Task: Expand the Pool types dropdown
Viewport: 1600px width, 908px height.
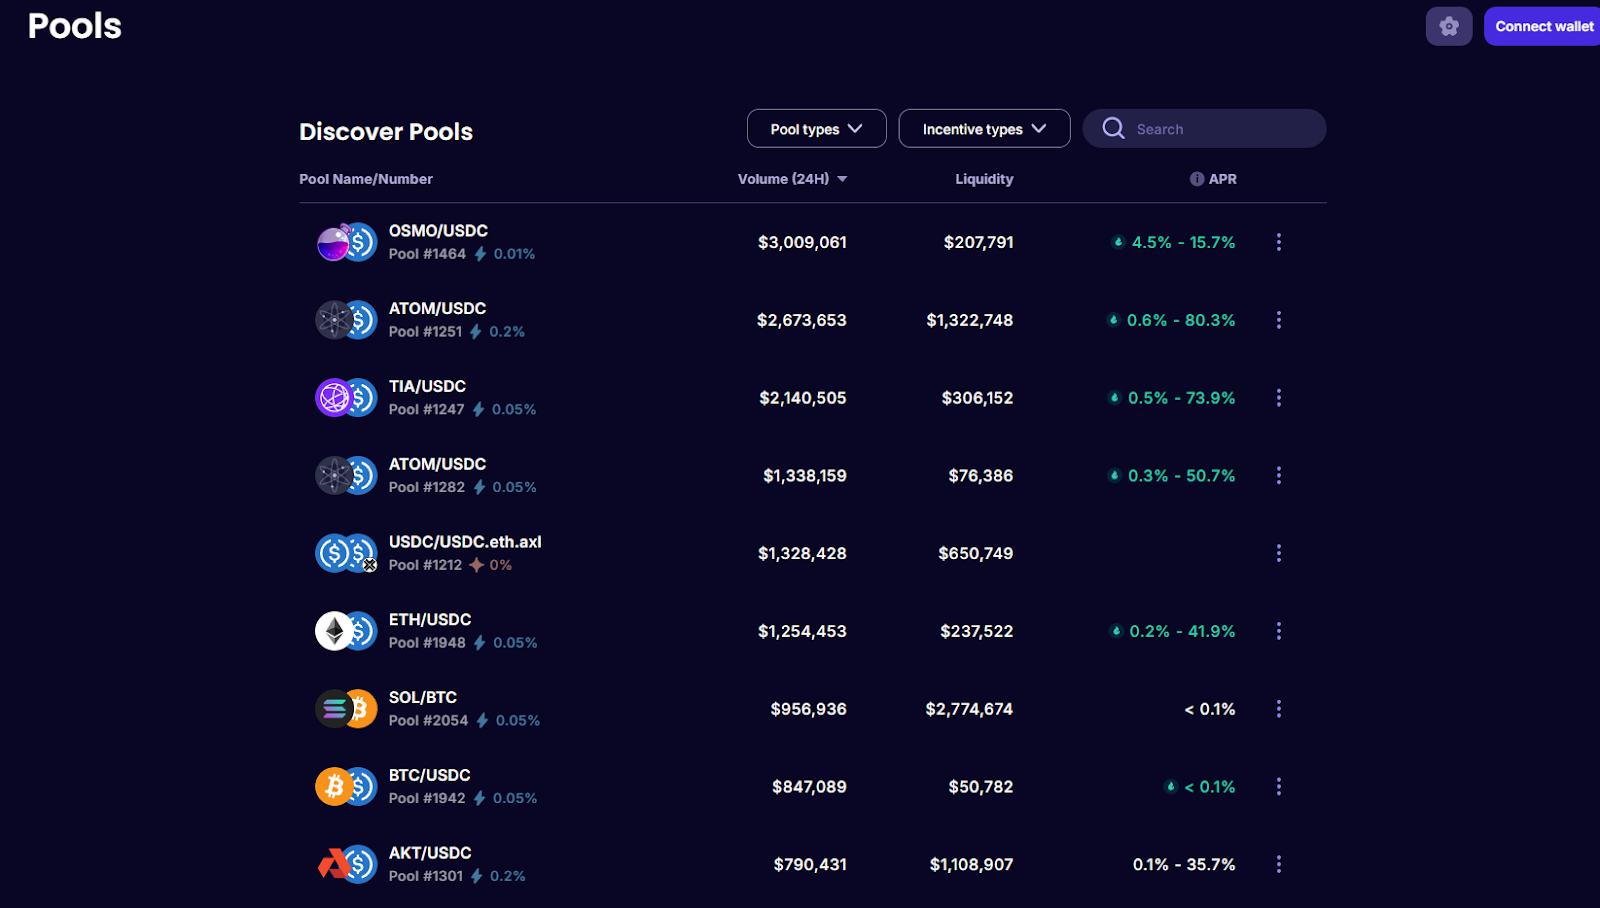Action: tap(816, 129)
